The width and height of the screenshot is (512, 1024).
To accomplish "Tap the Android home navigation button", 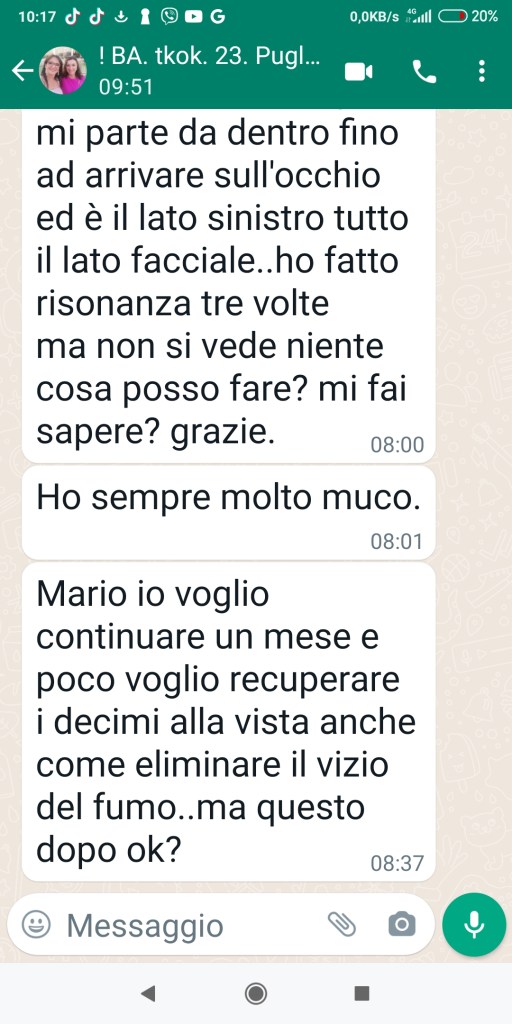I will pyautogui.click(x=256, y=994).
